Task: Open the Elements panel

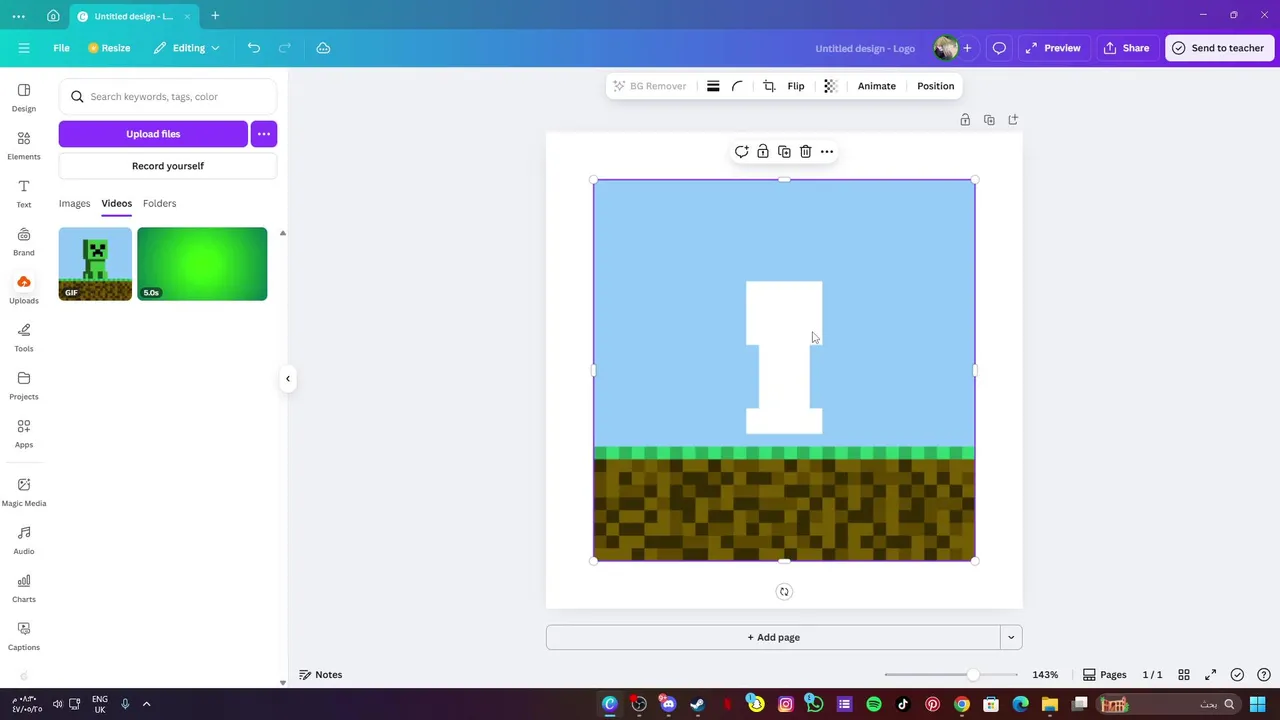Action: [24, 145]
